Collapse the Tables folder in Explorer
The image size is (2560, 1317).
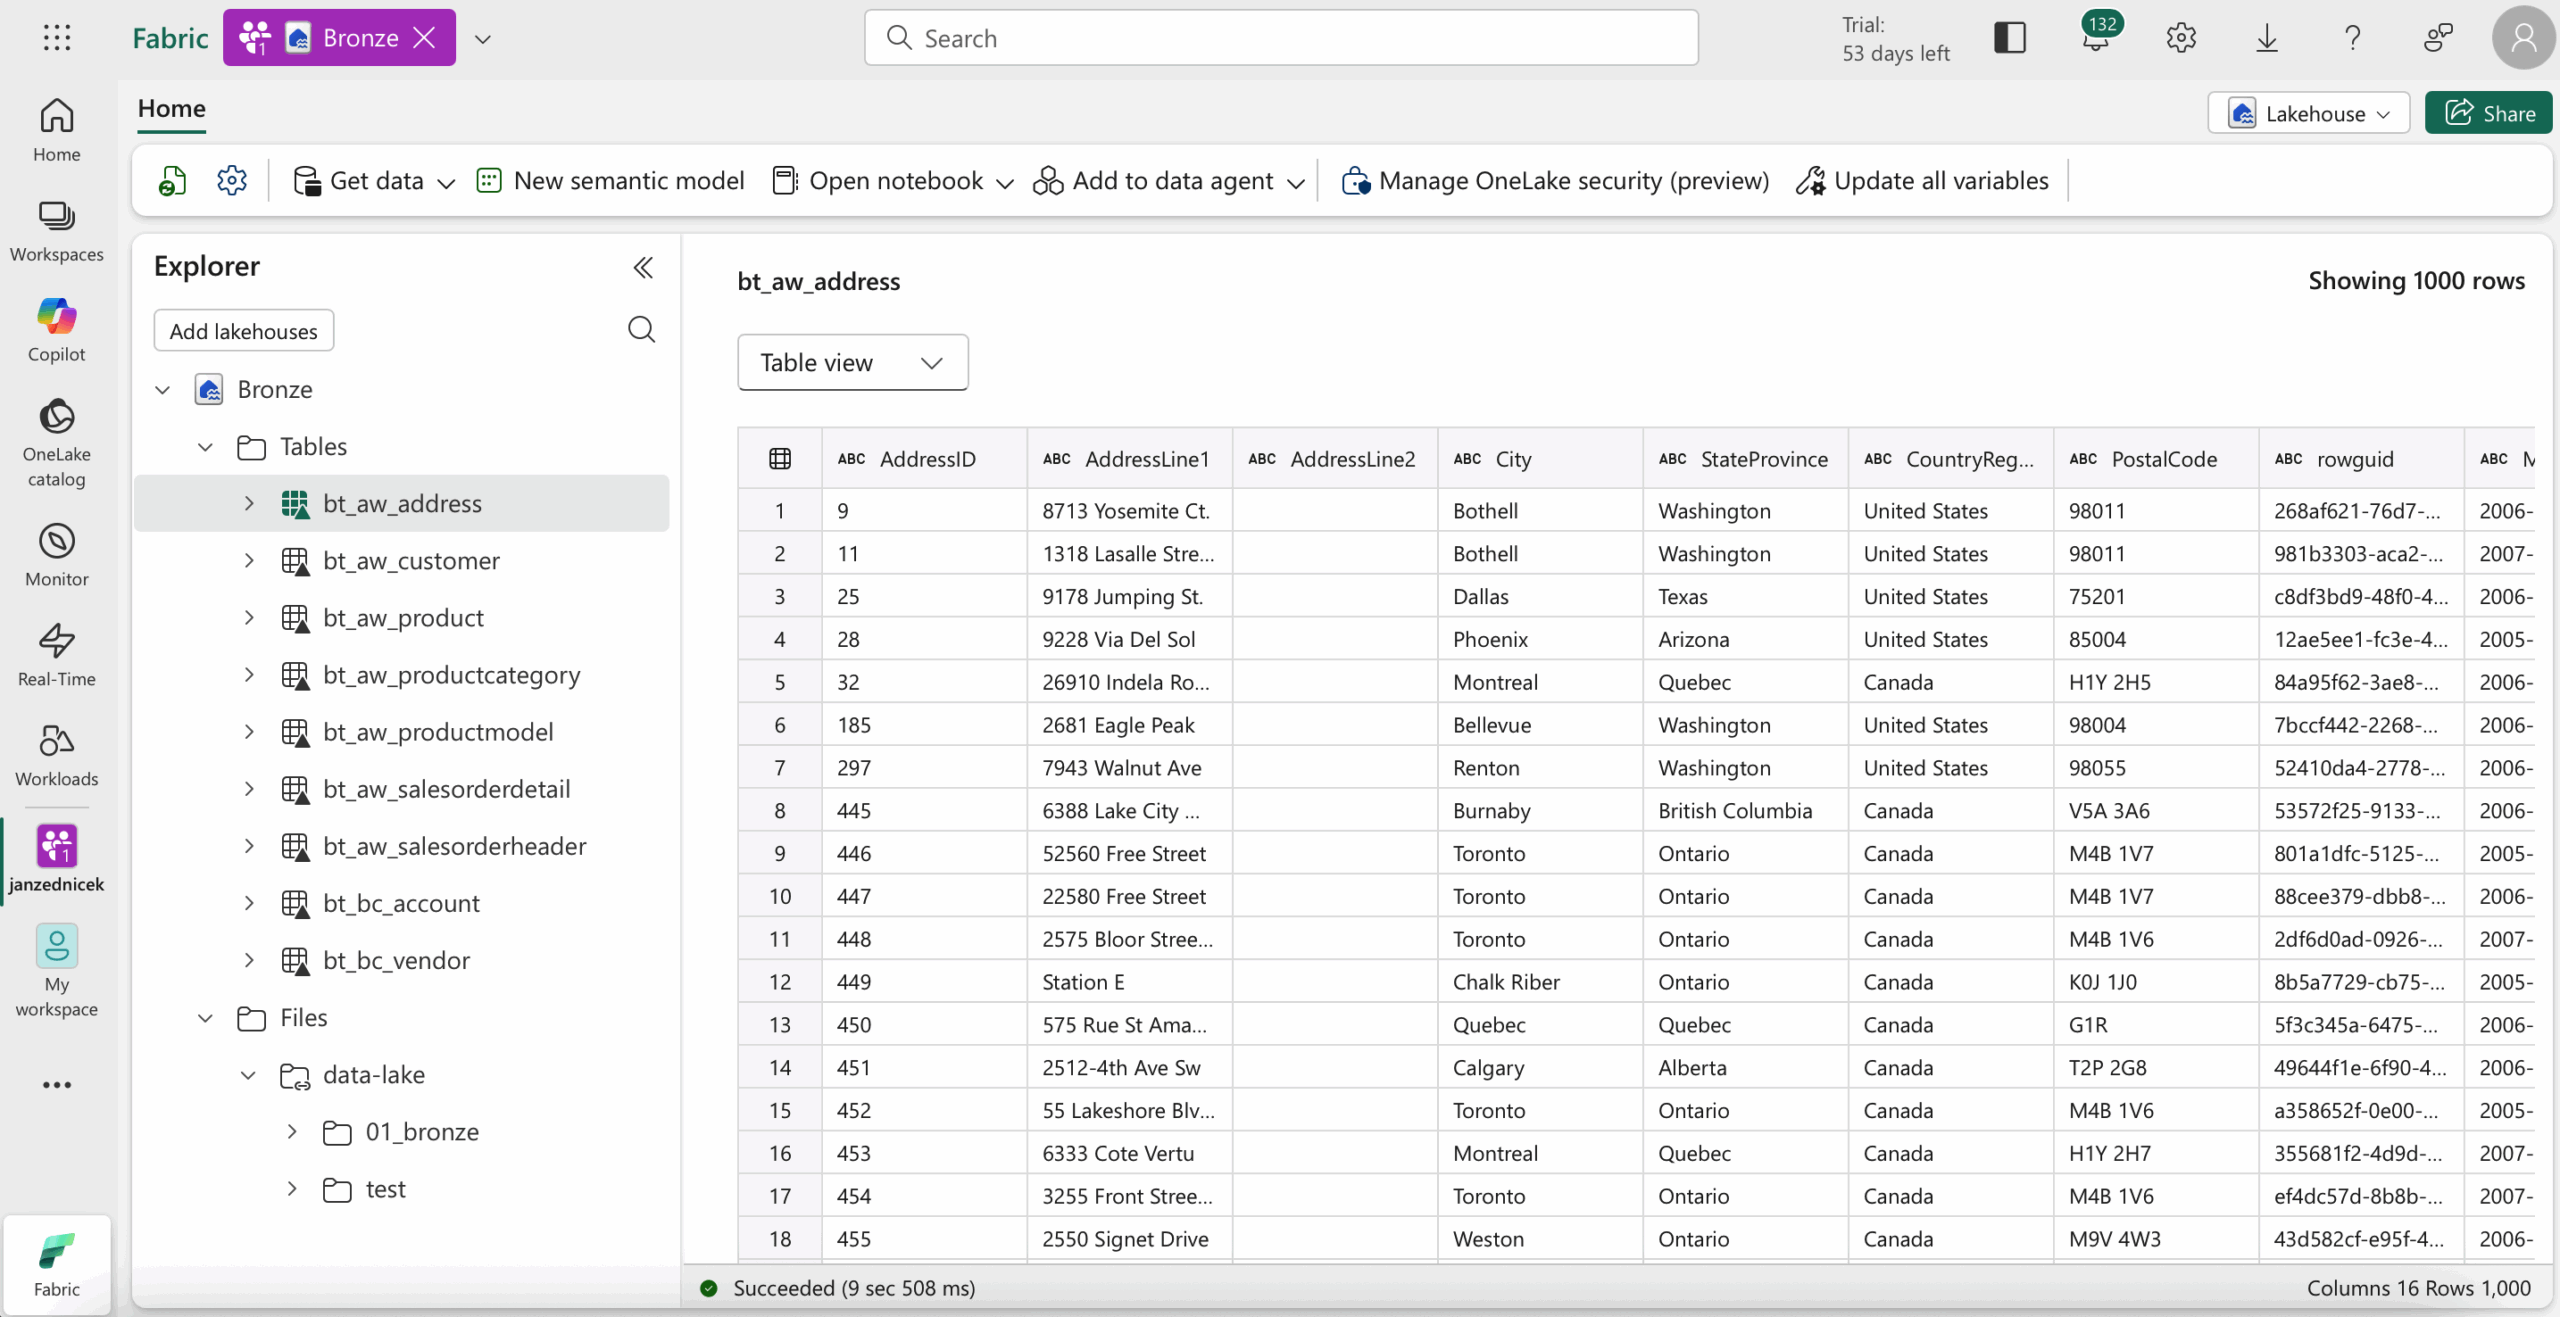click(x=206, y=447)
